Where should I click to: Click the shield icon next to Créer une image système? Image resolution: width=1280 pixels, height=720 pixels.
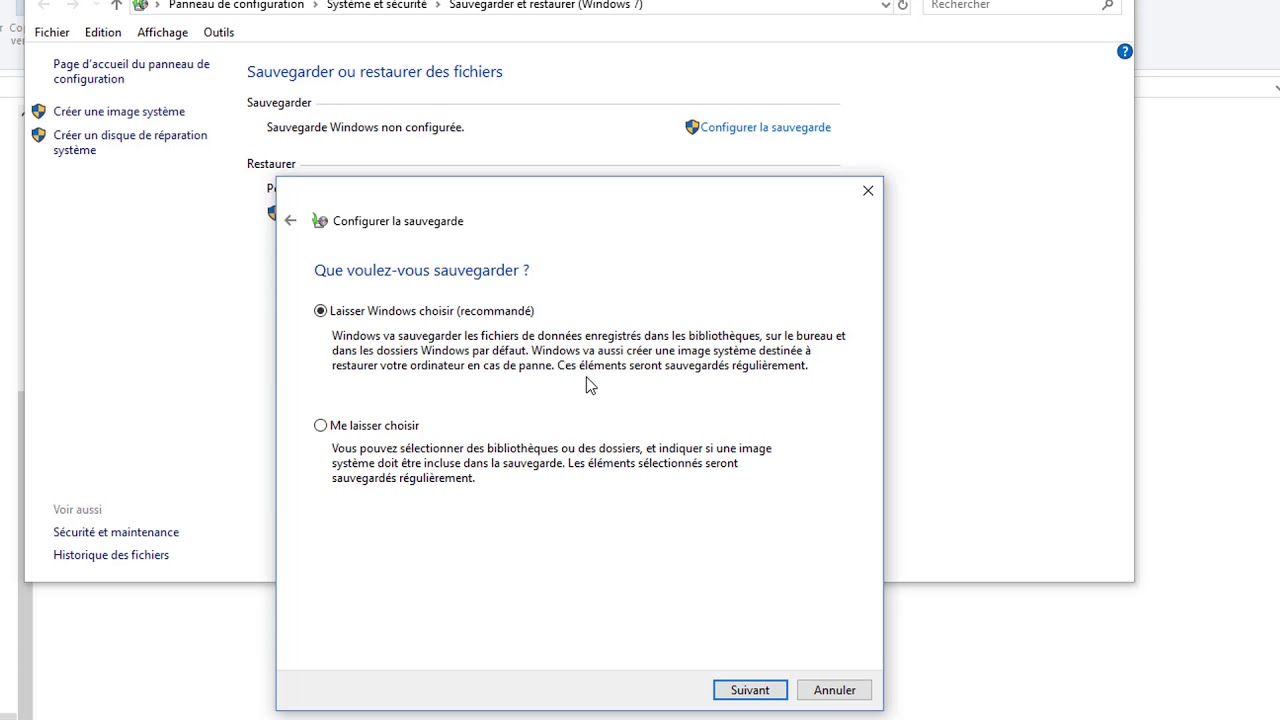(x=39, y=111)
